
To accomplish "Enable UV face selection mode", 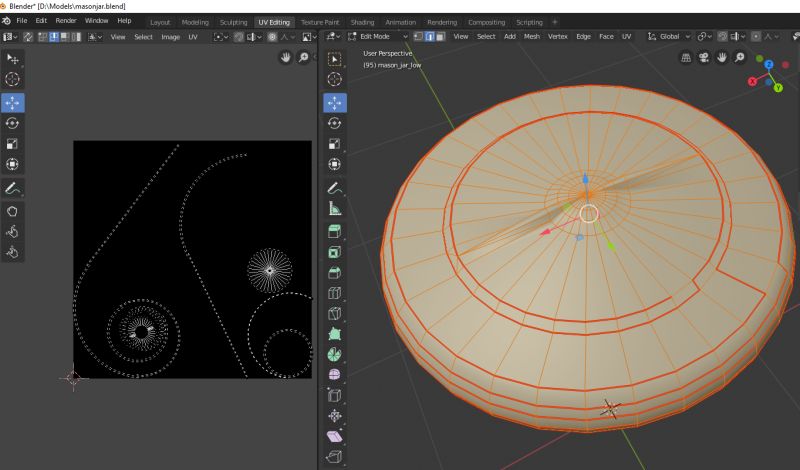I will point(65,37).
